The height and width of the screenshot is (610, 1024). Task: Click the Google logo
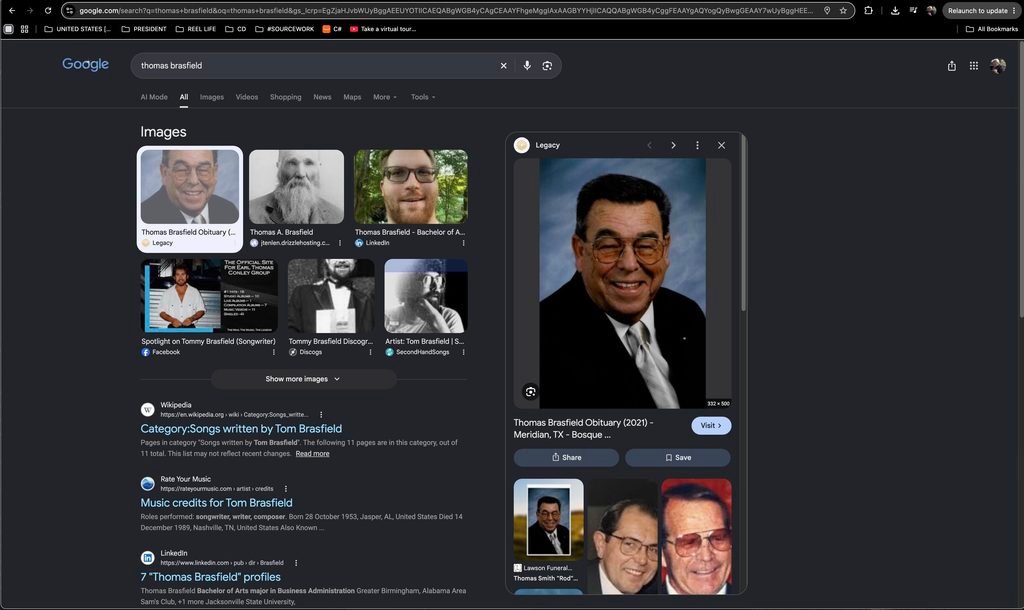point(86,64)
